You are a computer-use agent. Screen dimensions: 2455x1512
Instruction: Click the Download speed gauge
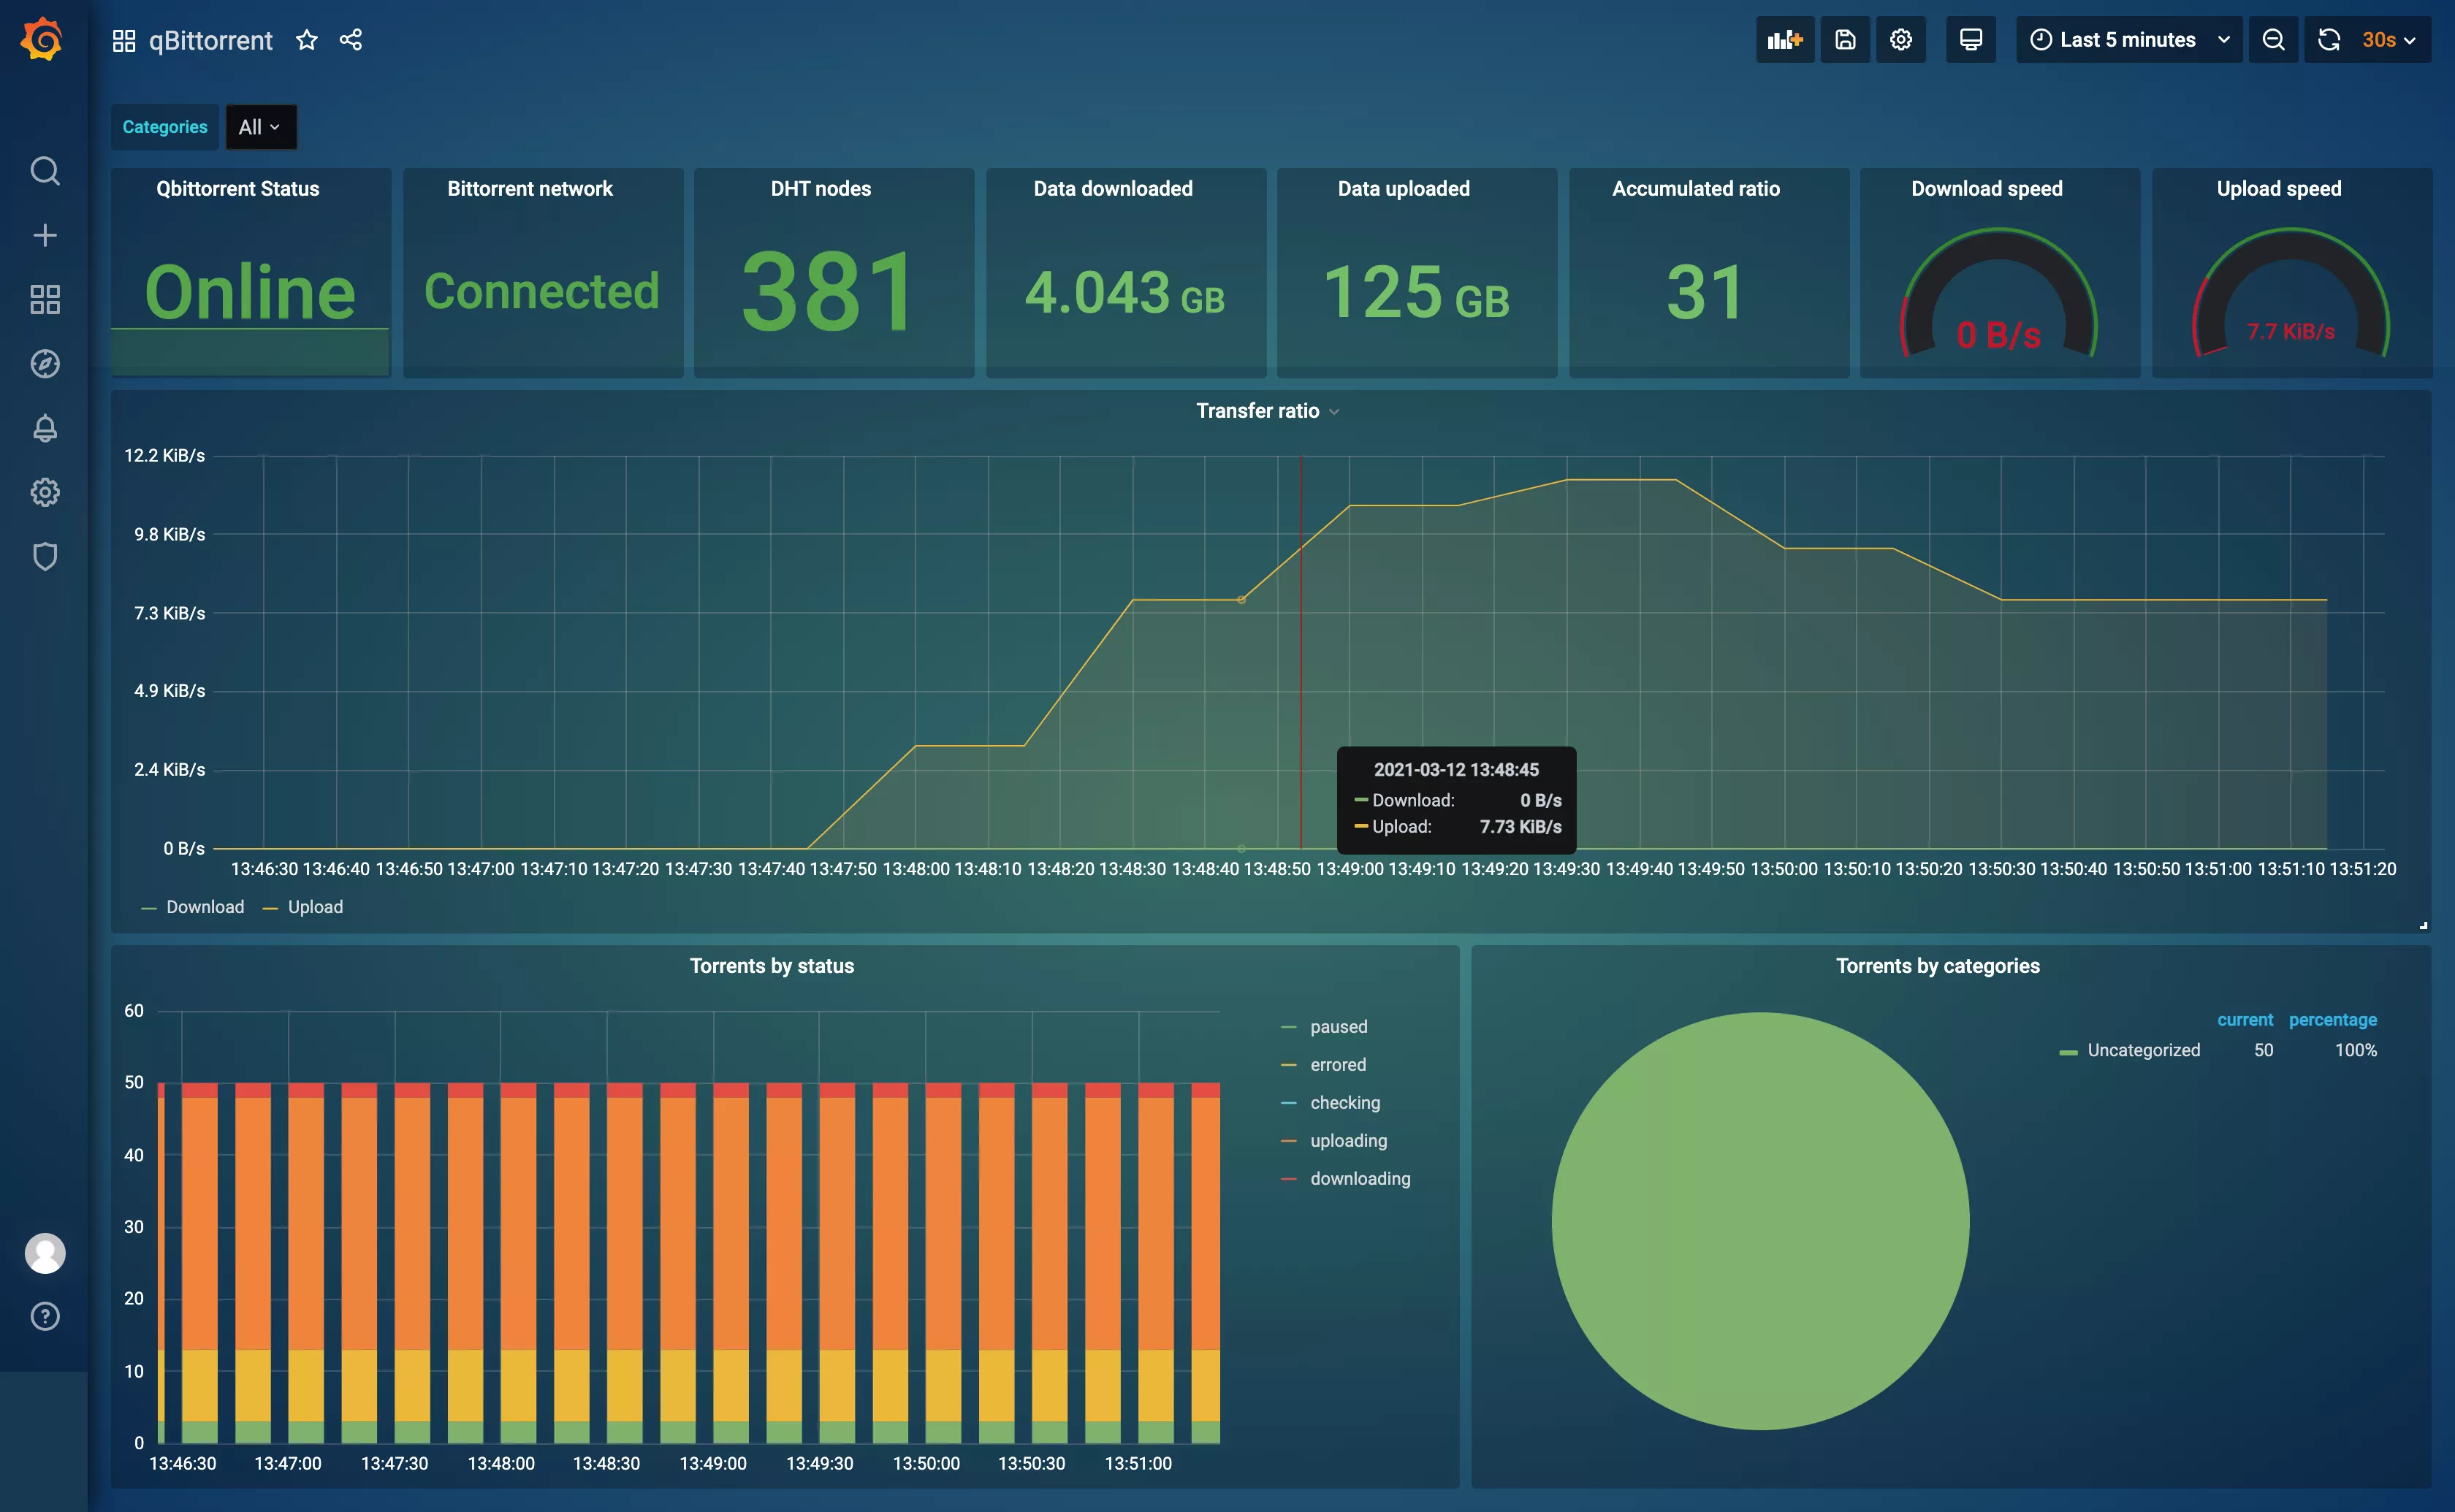click(1999, 293)
